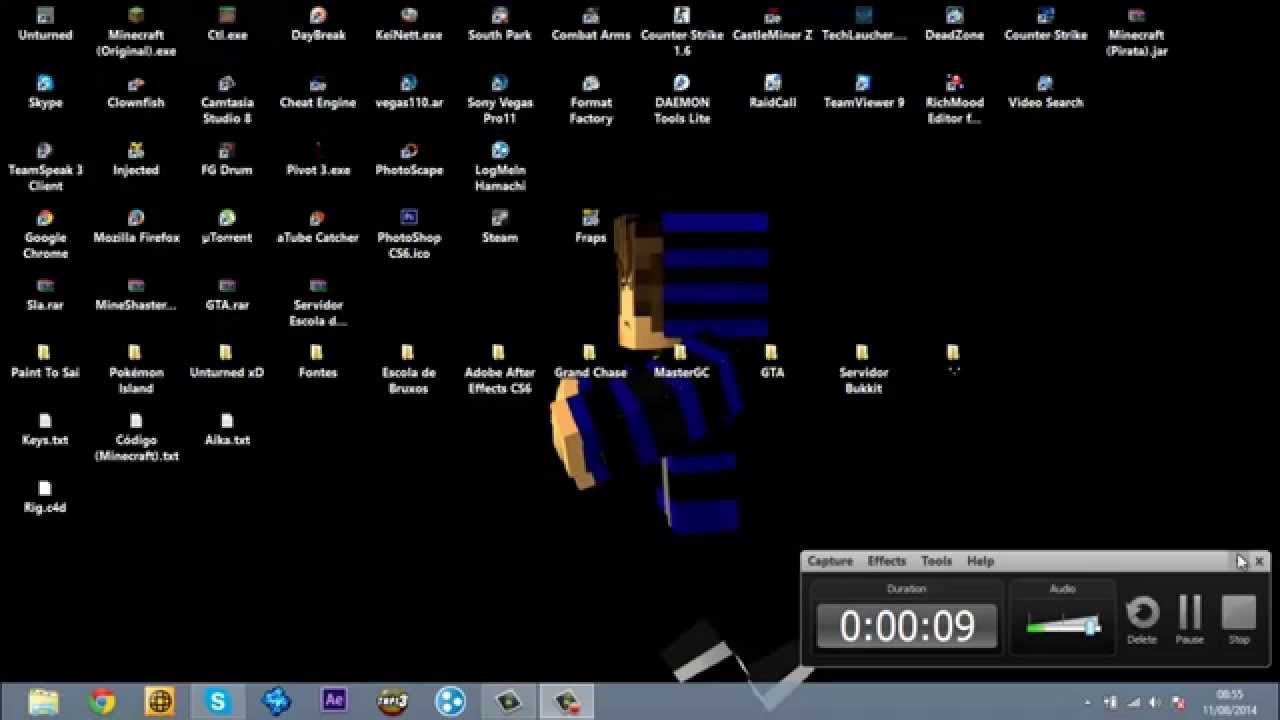
Task: Launch Chrome from the taskbar
Action: [x=102, y=701]
